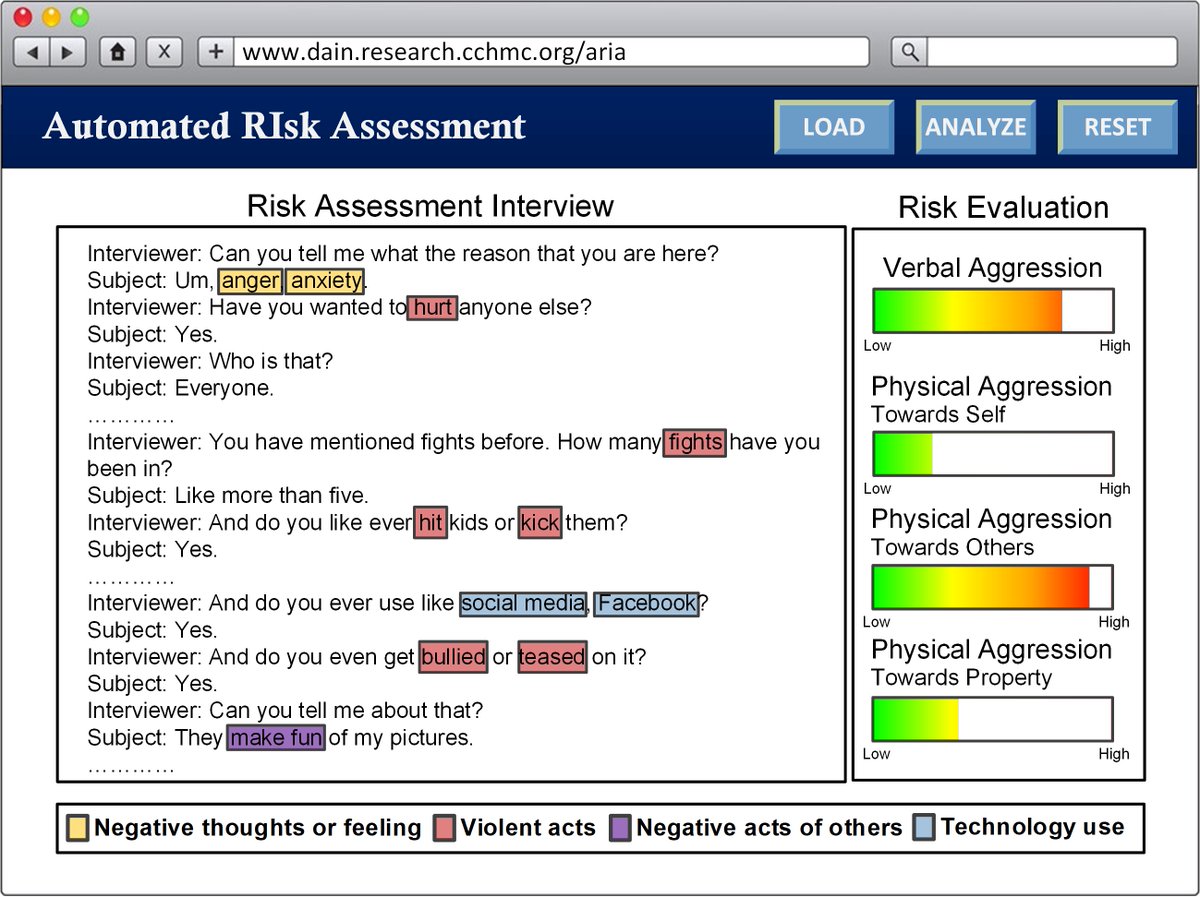Click the LOAD button

[x=834, y=127]
